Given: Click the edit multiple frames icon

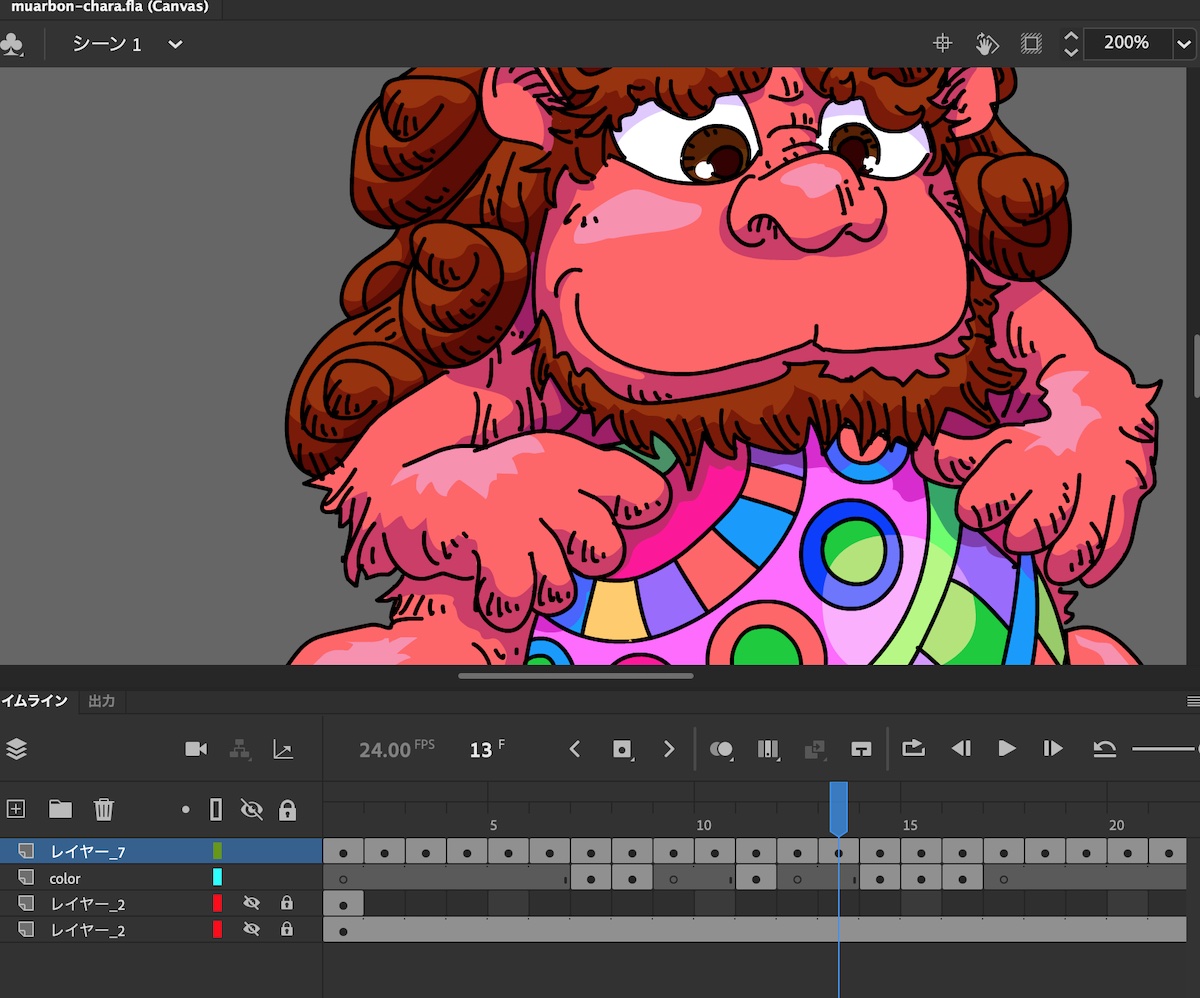Looking at the screenshot, I should coord(768,749).
